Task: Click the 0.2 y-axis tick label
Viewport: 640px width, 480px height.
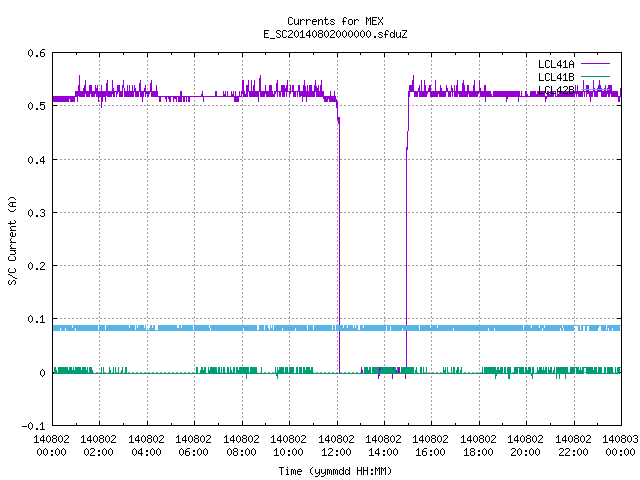Action: point(36,266)
